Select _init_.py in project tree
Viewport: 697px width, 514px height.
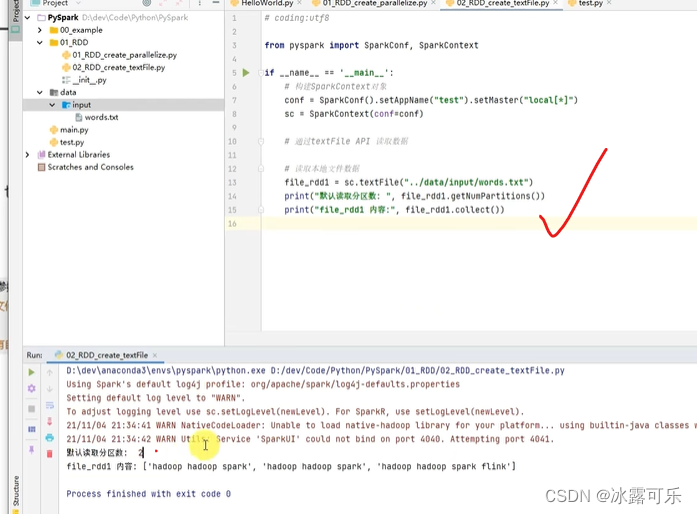point(90,80)
